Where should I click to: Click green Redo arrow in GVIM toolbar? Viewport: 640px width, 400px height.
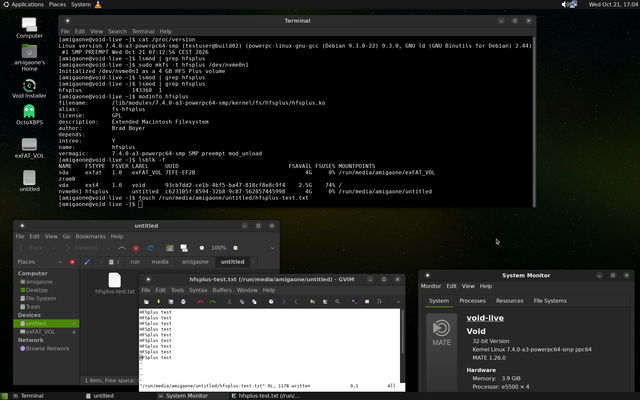pos(213,302)
